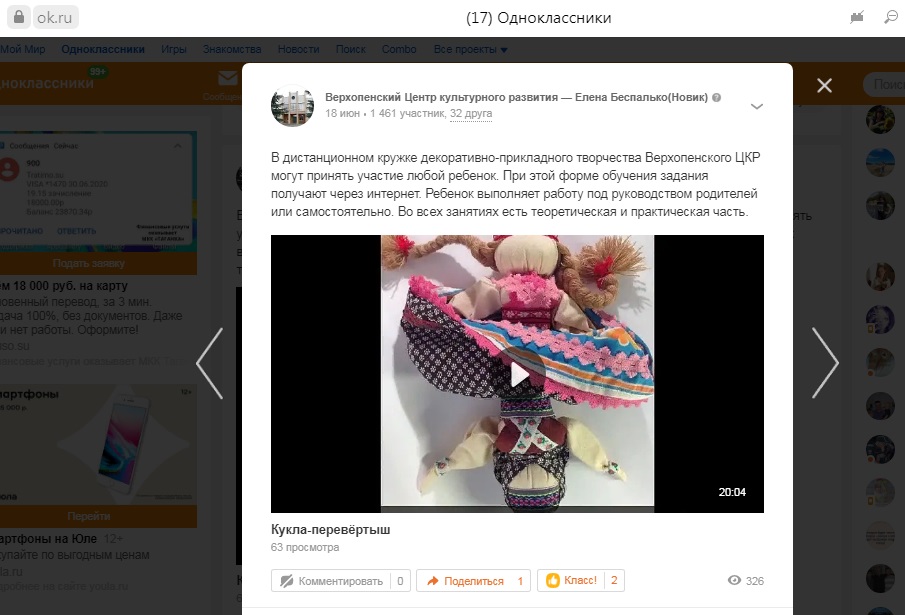Open Поиск in the top bar
The width and height of the screenshot is (905, 615).
tap(351, 50)
